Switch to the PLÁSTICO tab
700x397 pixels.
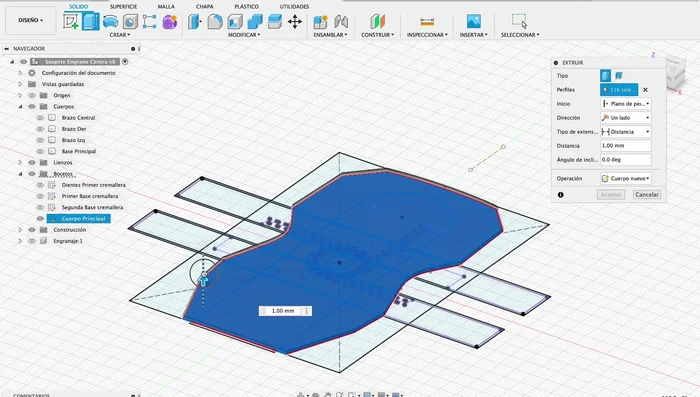246,6
